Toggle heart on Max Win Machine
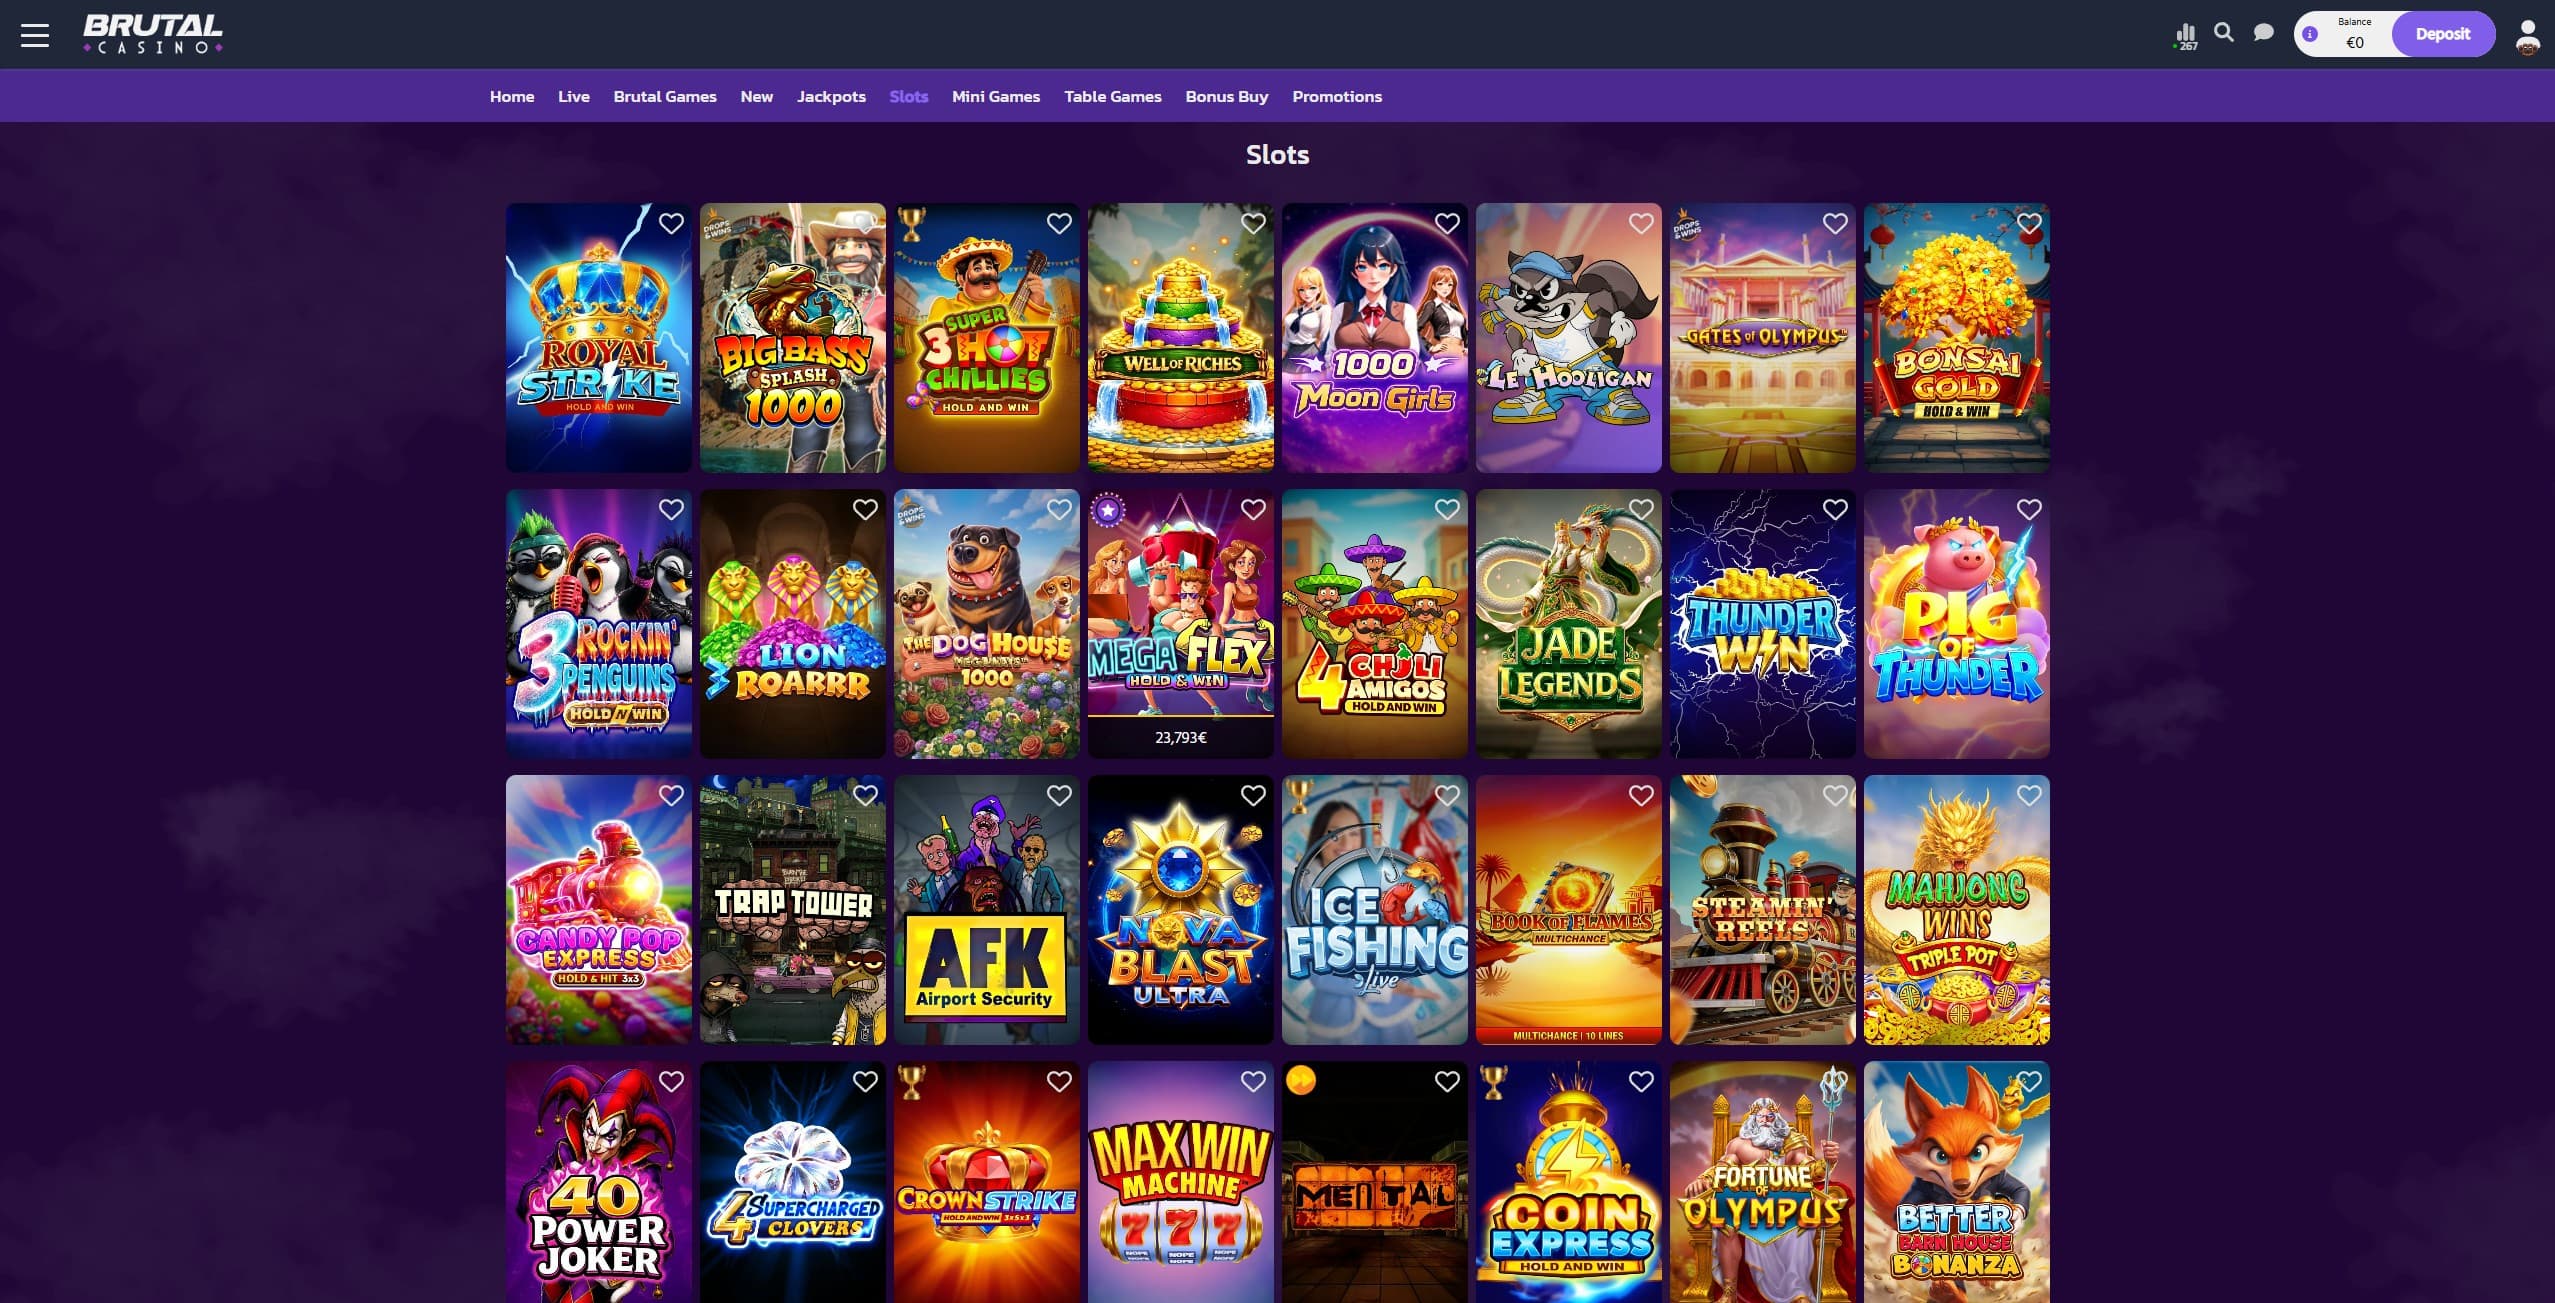Image resolution: width=2555 pixels, height=1303 pixels. click(x=1253, y=1082)
